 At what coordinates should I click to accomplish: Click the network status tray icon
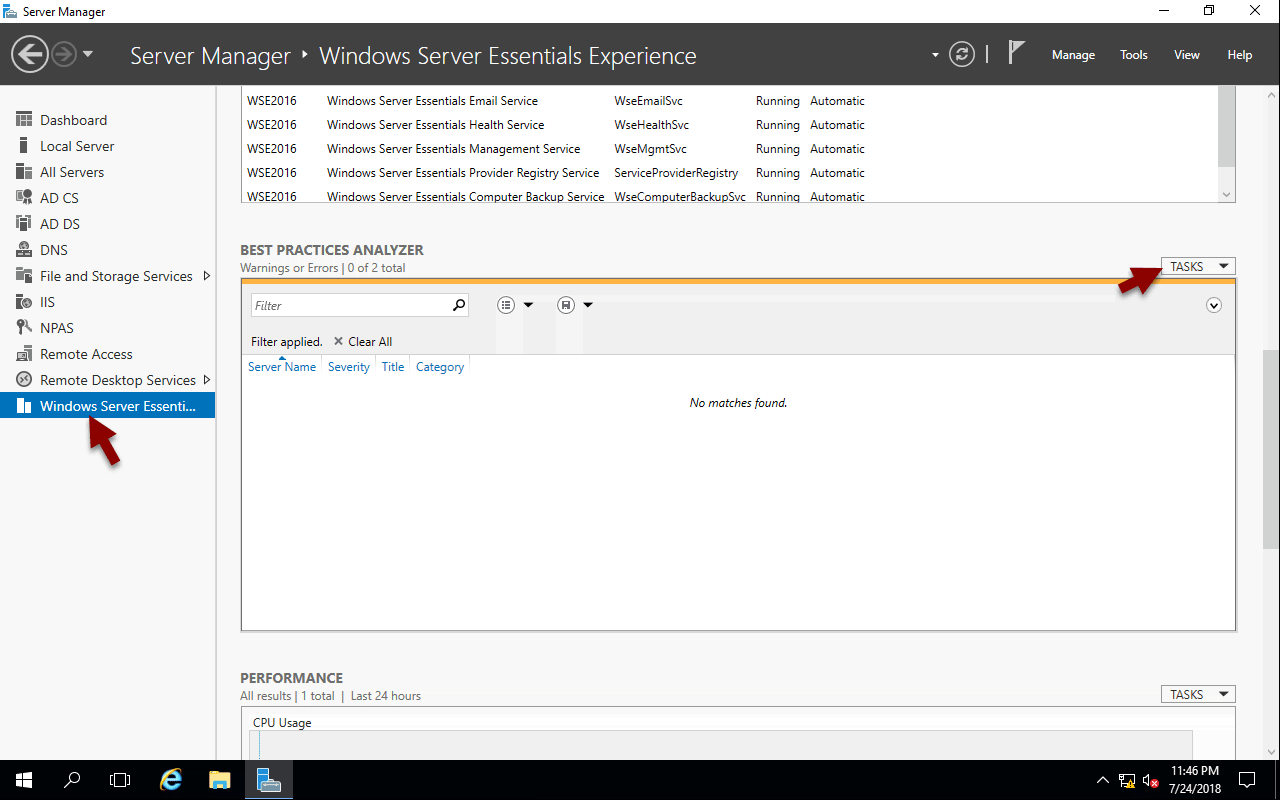[1127, 781]
